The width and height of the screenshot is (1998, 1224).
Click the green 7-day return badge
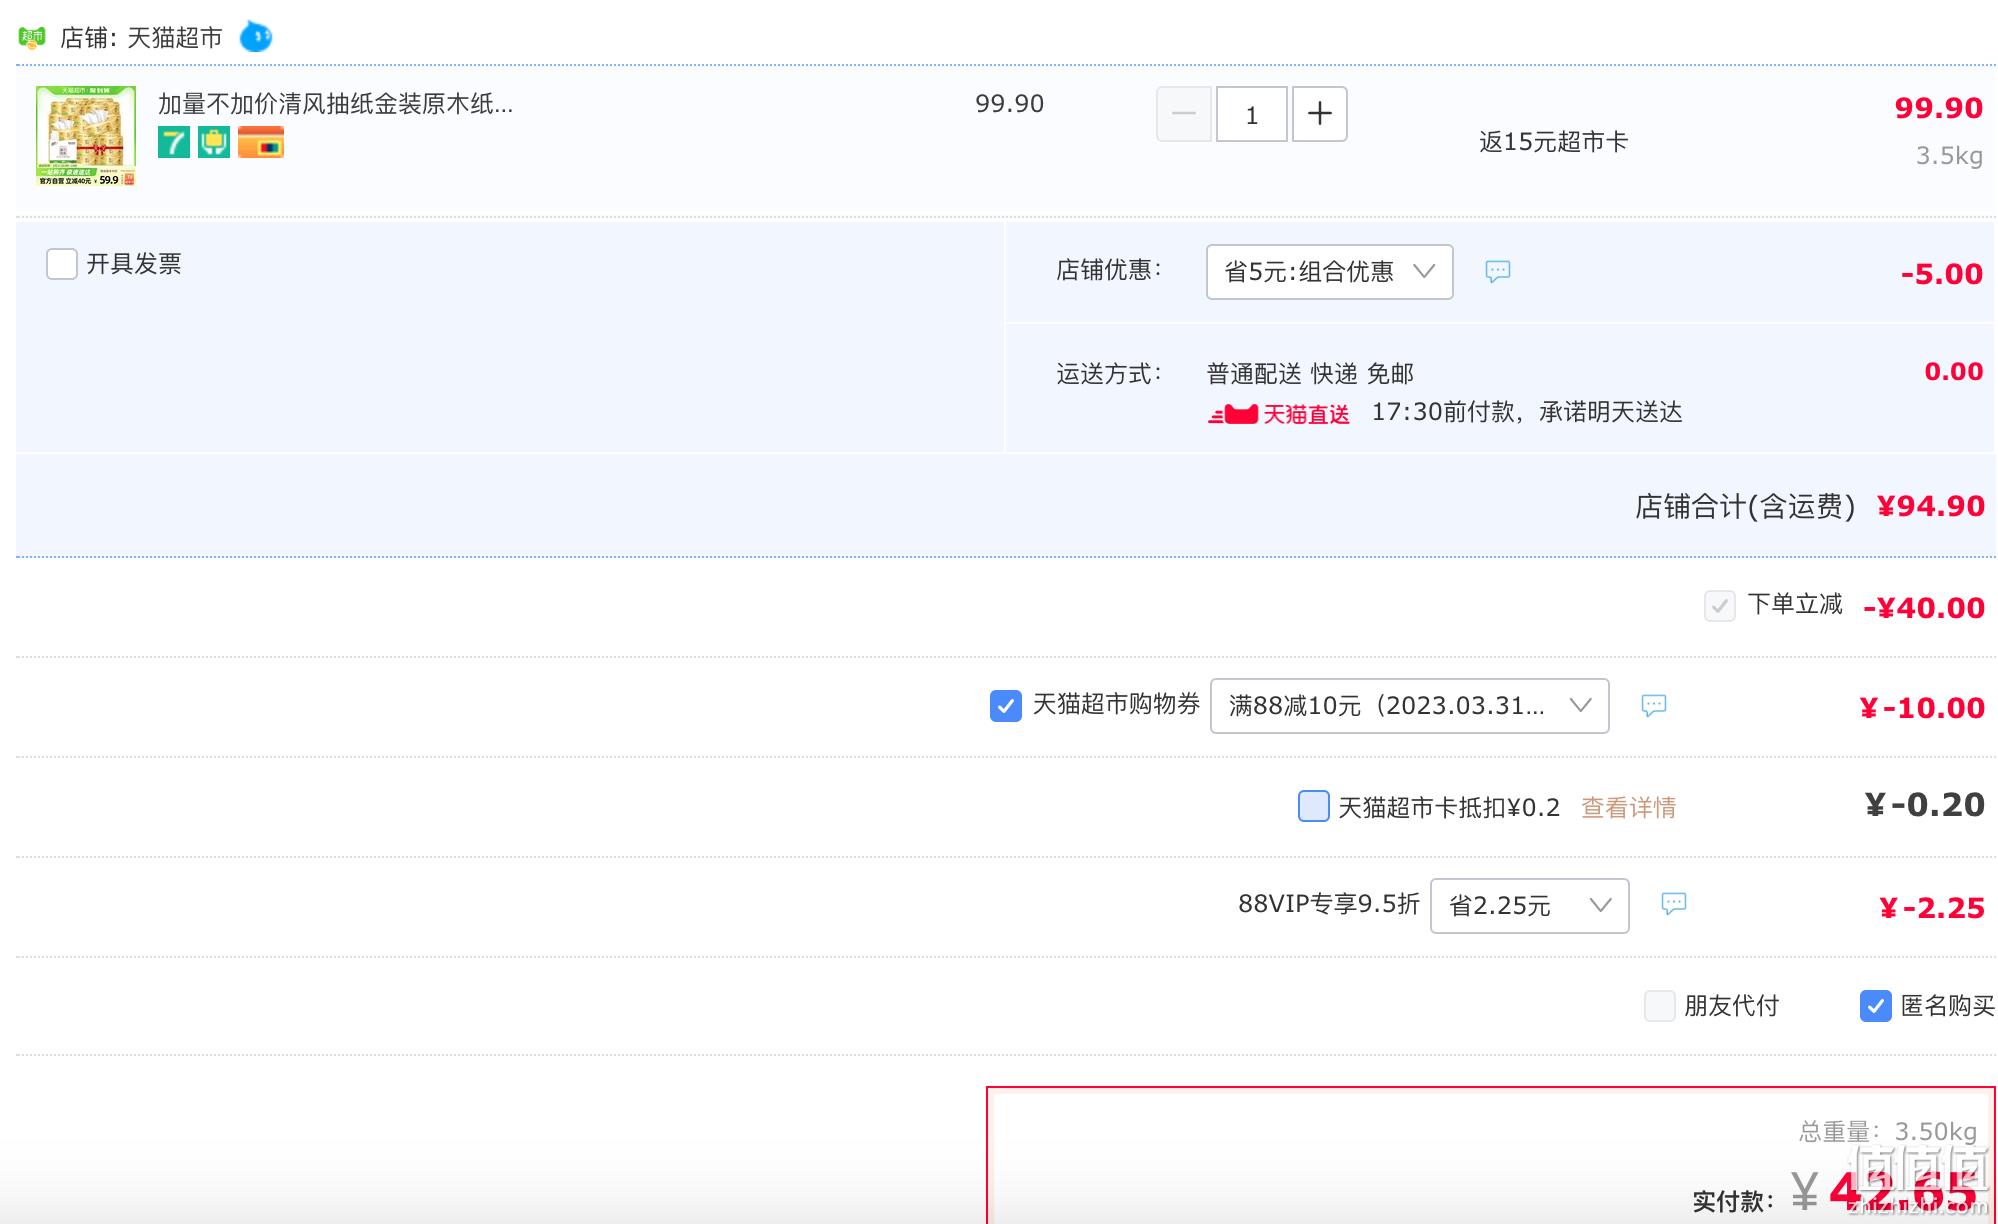(174, 143)
